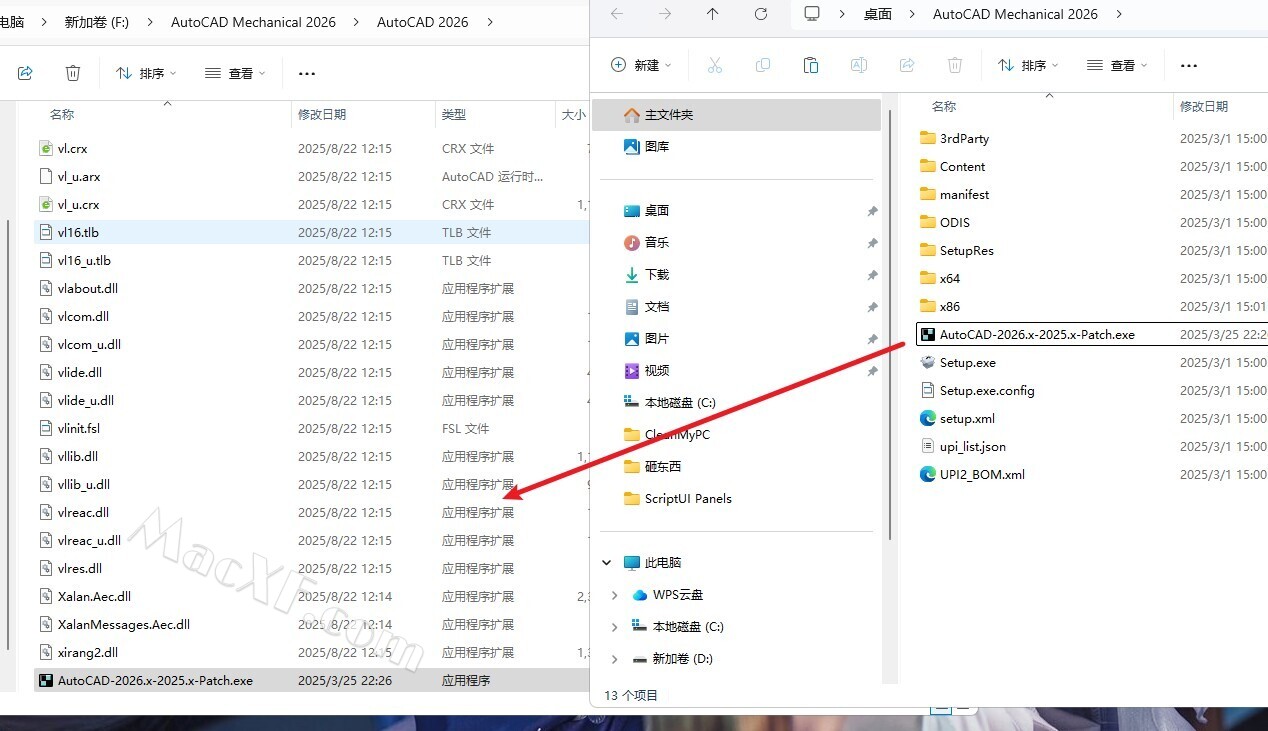The width and height of the screenshot is (1268, 731).
Task: Click the Paste clipboard icon
Action: (x=811, y=65)
